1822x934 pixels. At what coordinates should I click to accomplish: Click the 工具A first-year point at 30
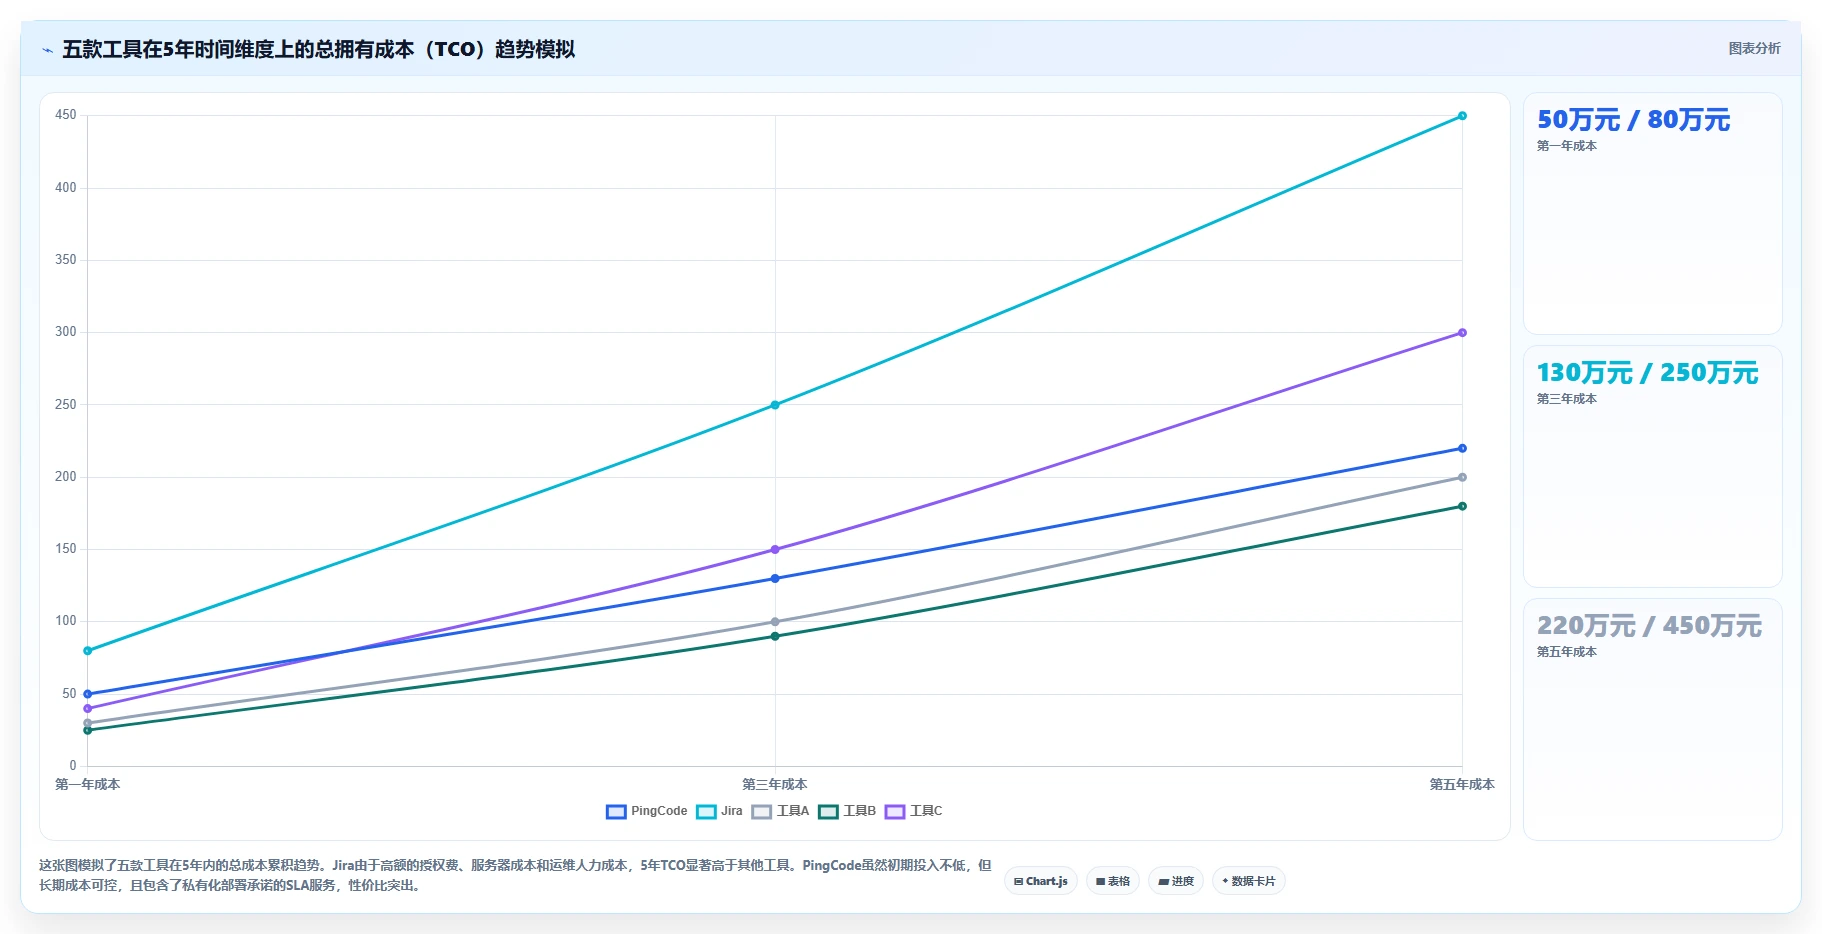pos(88,723)
